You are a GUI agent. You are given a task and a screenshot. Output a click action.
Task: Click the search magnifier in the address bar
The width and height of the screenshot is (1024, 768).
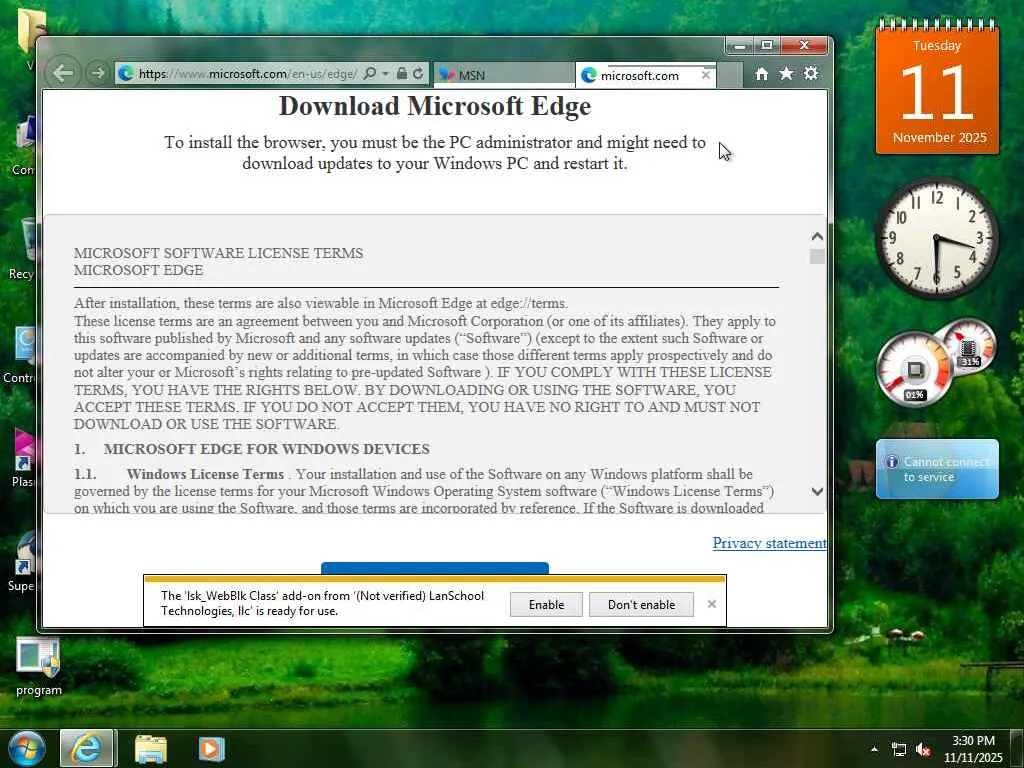pos(370,74)
